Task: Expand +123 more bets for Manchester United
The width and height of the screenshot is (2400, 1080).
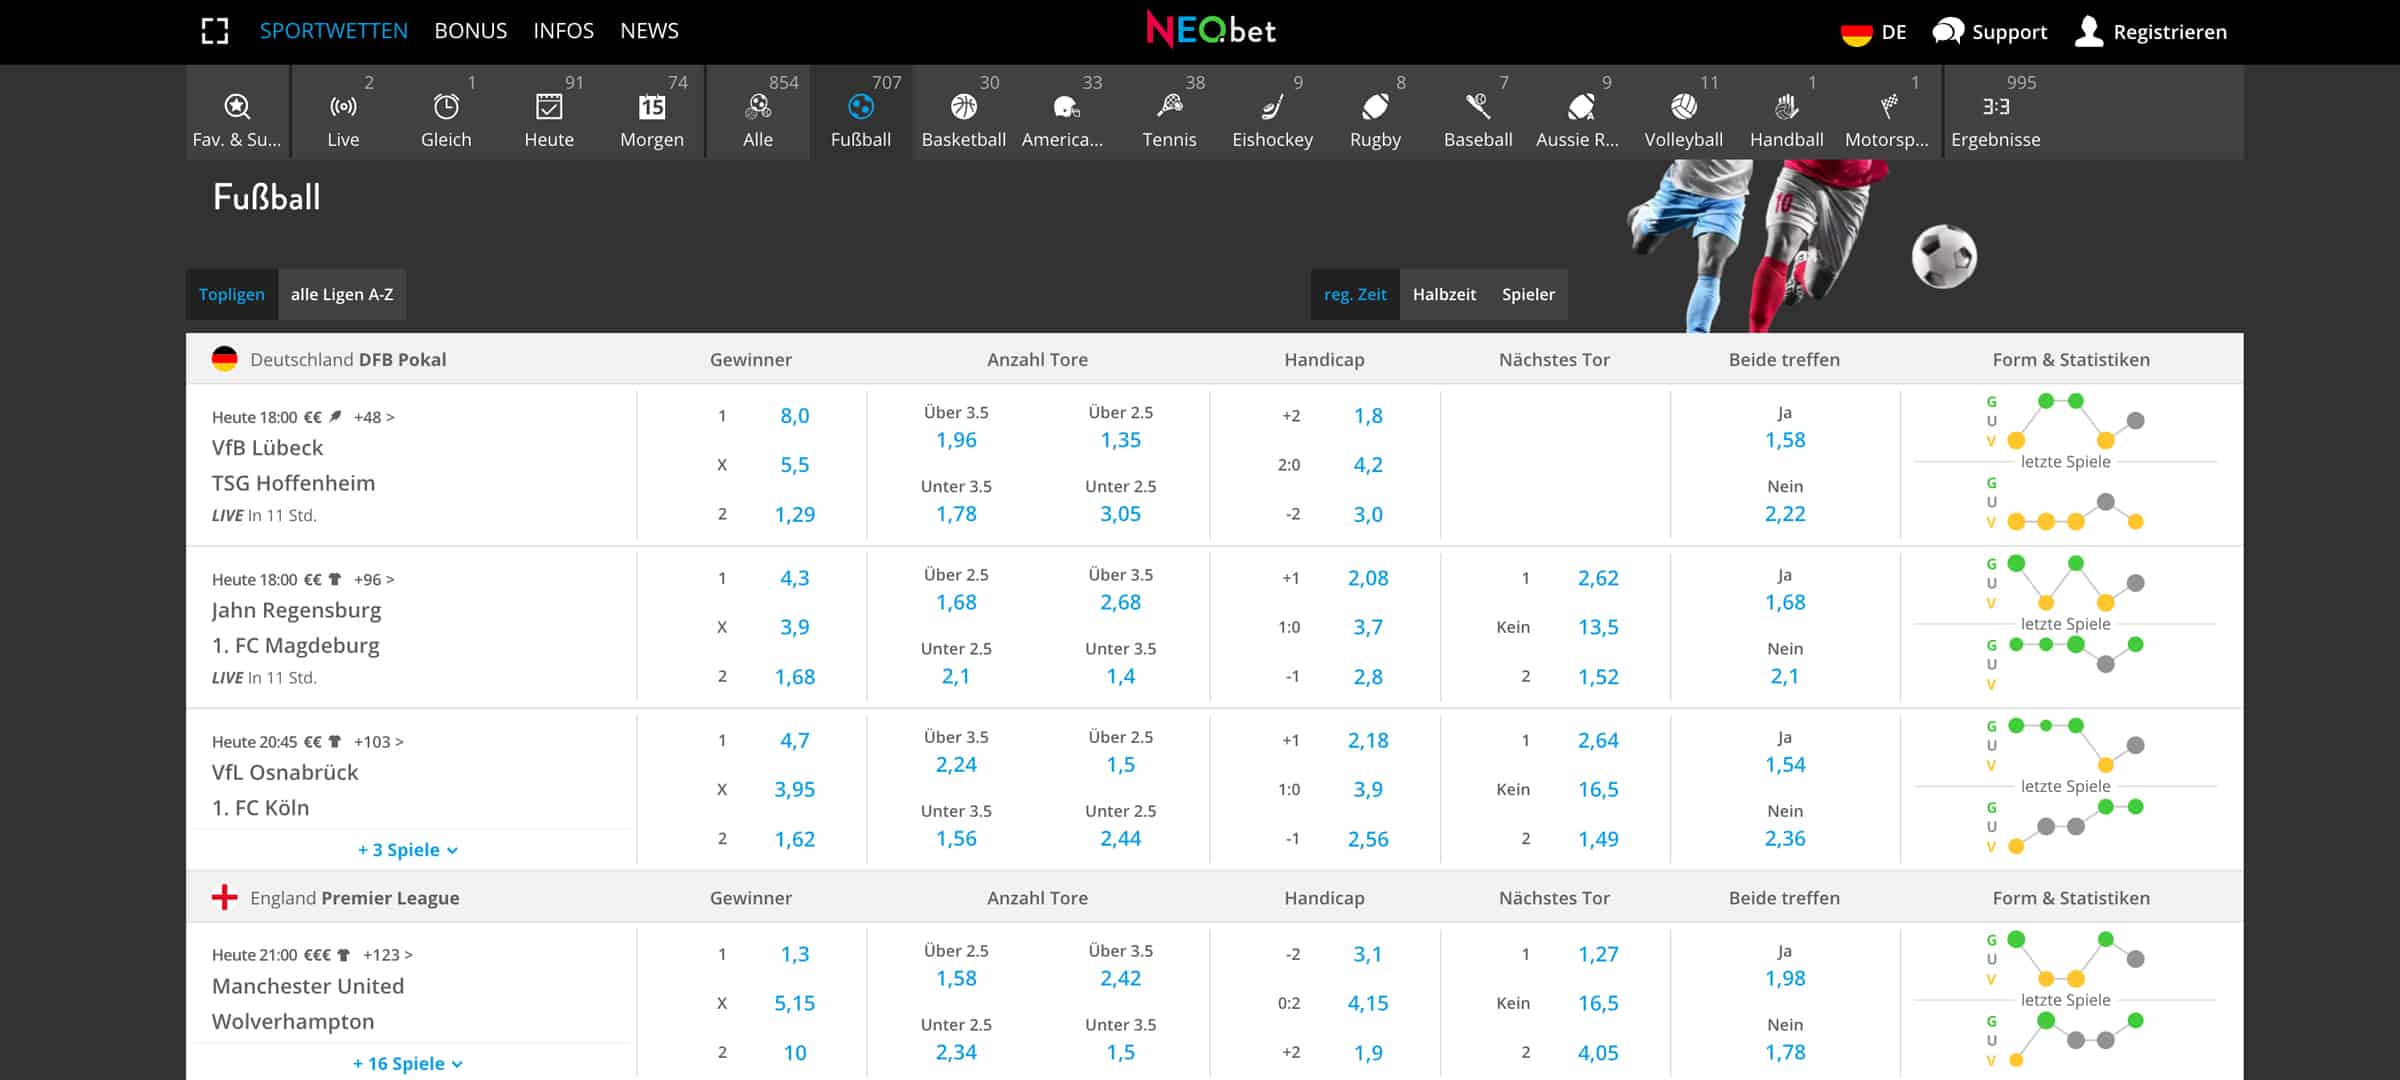Action: [x=388, y=955]
